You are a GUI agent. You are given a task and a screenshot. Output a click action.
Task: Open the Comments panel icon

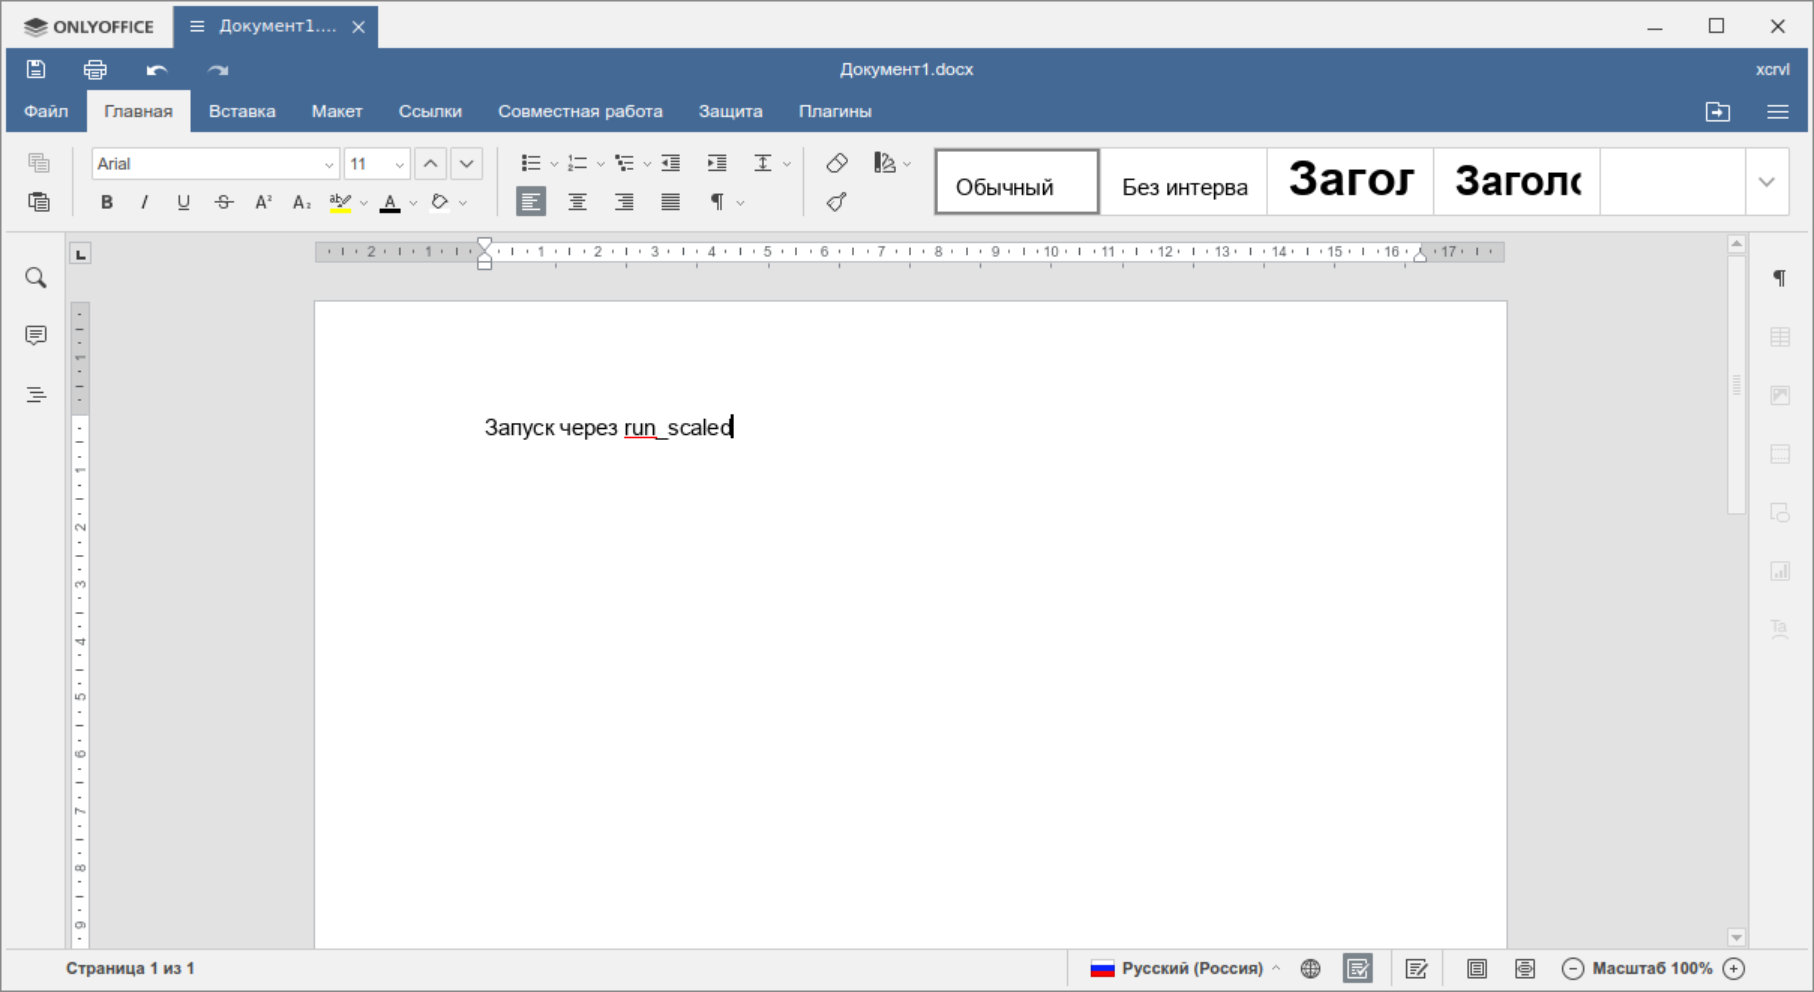tap(36, 335)
